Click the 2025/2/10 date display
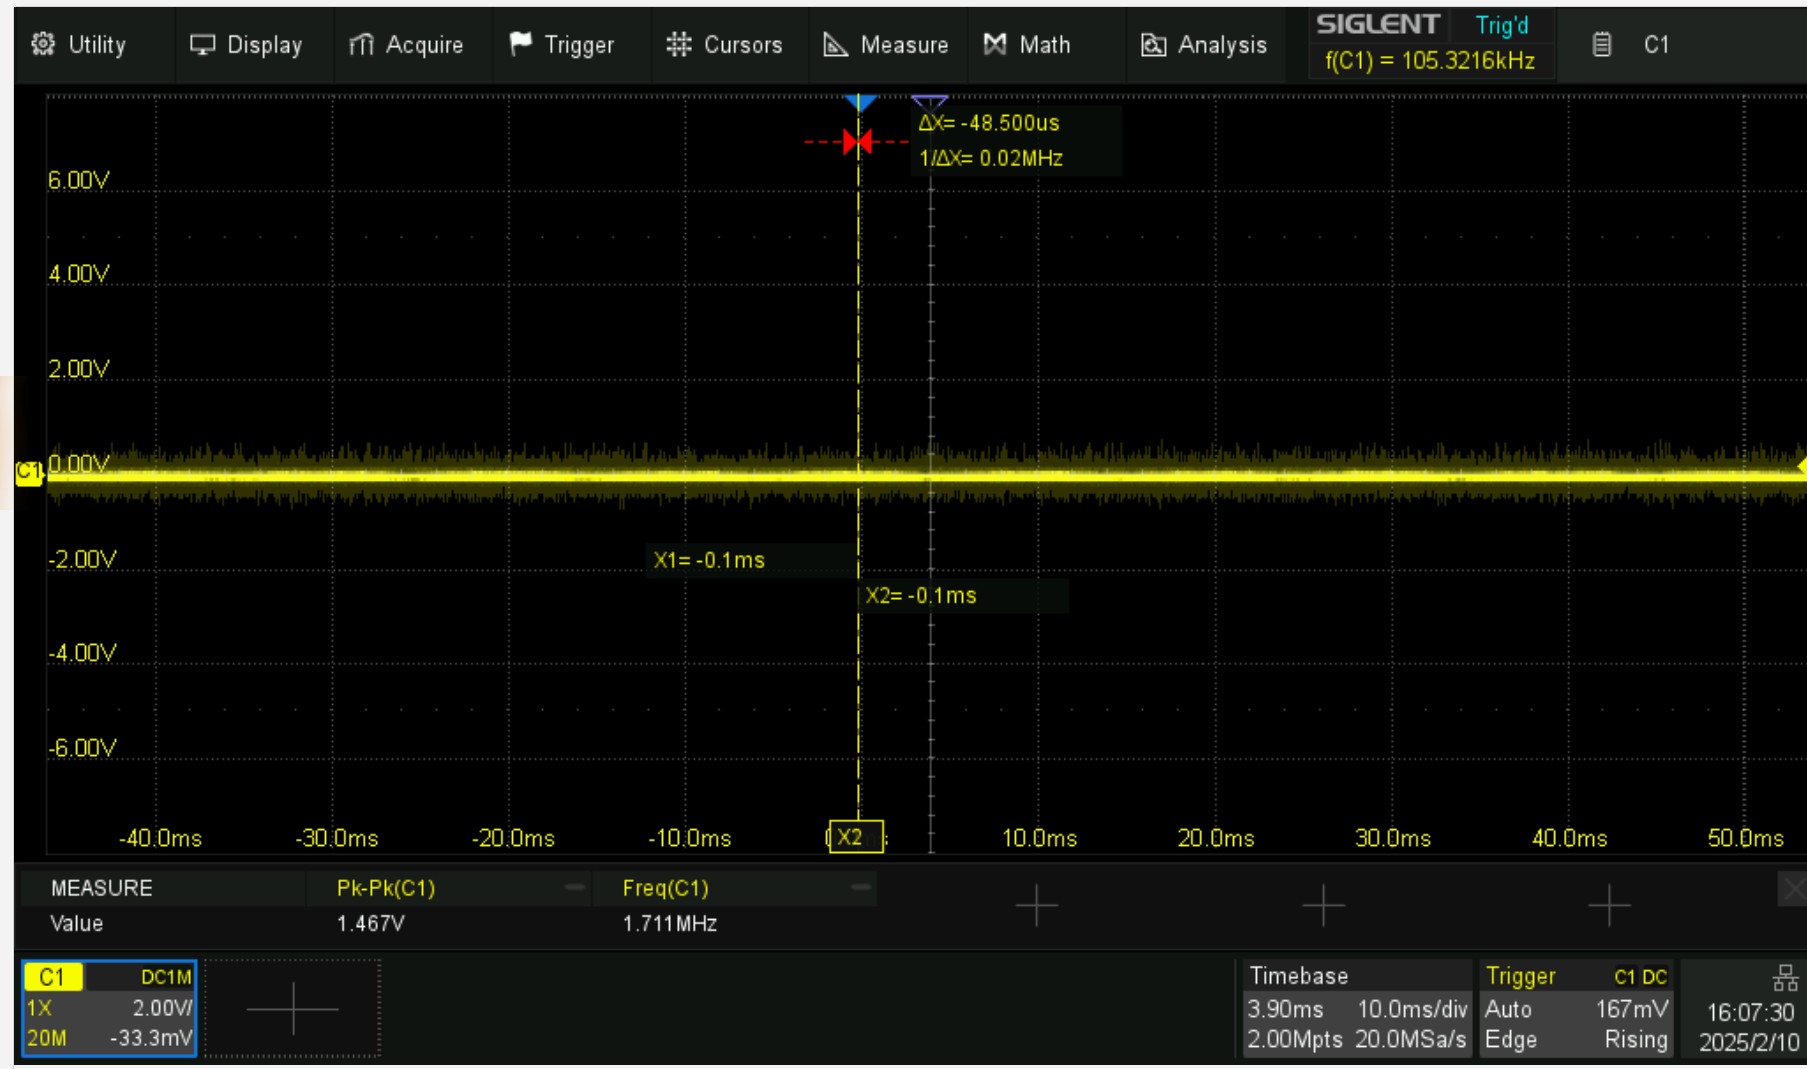Screen dimensions: 1807x1069 (1749, 1042)
